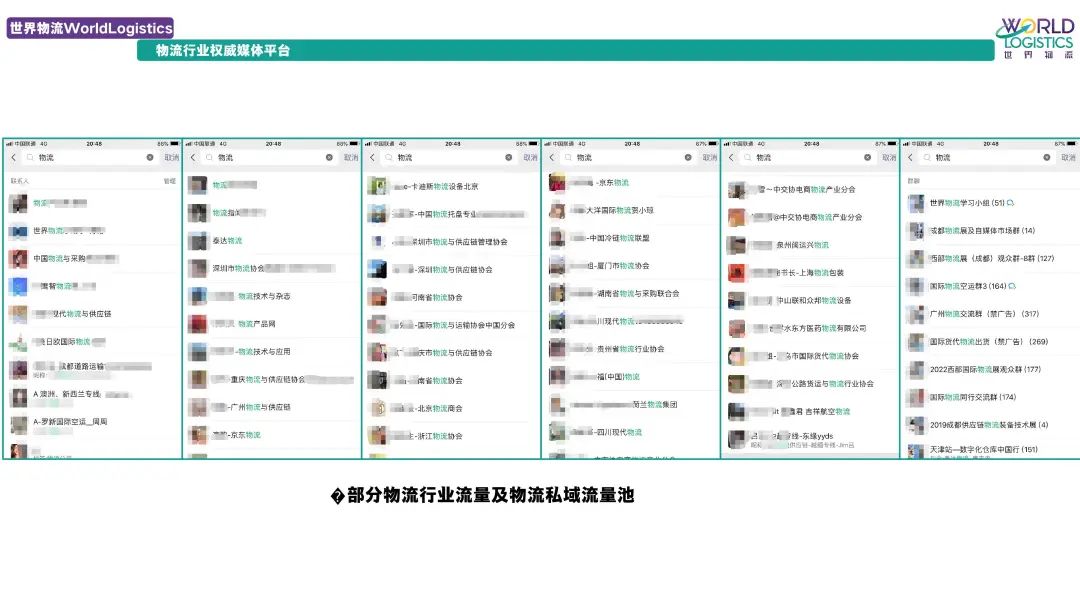Clear search text on screen listing 厦门市物流协会
This screenshot has height=608, width=1080.
point(688,158)
